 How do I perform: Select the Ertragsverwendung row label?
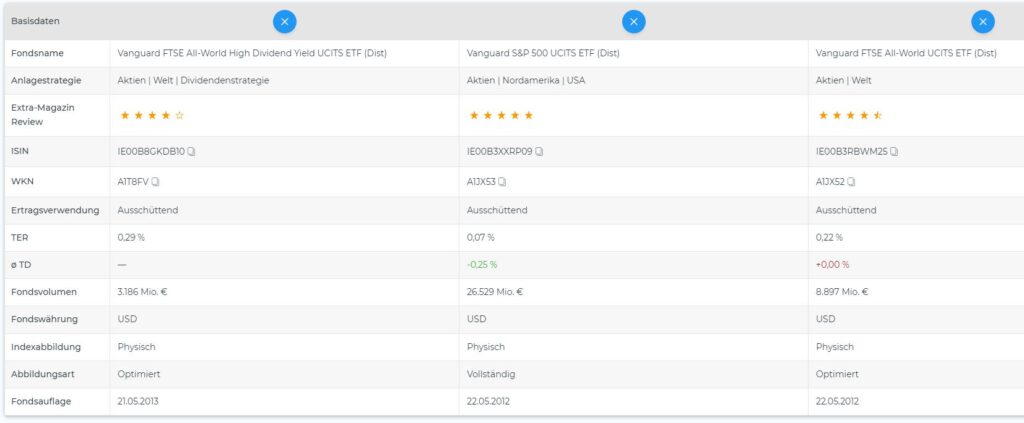coord(55,210)
